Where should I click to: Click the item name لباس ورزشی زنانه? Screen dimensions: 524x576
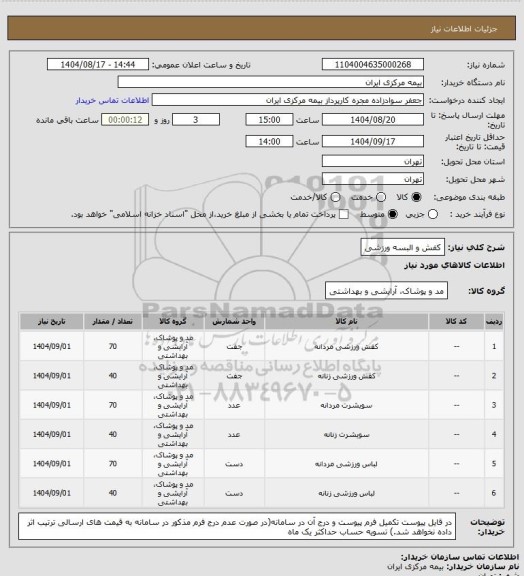(x=346, y=493)
